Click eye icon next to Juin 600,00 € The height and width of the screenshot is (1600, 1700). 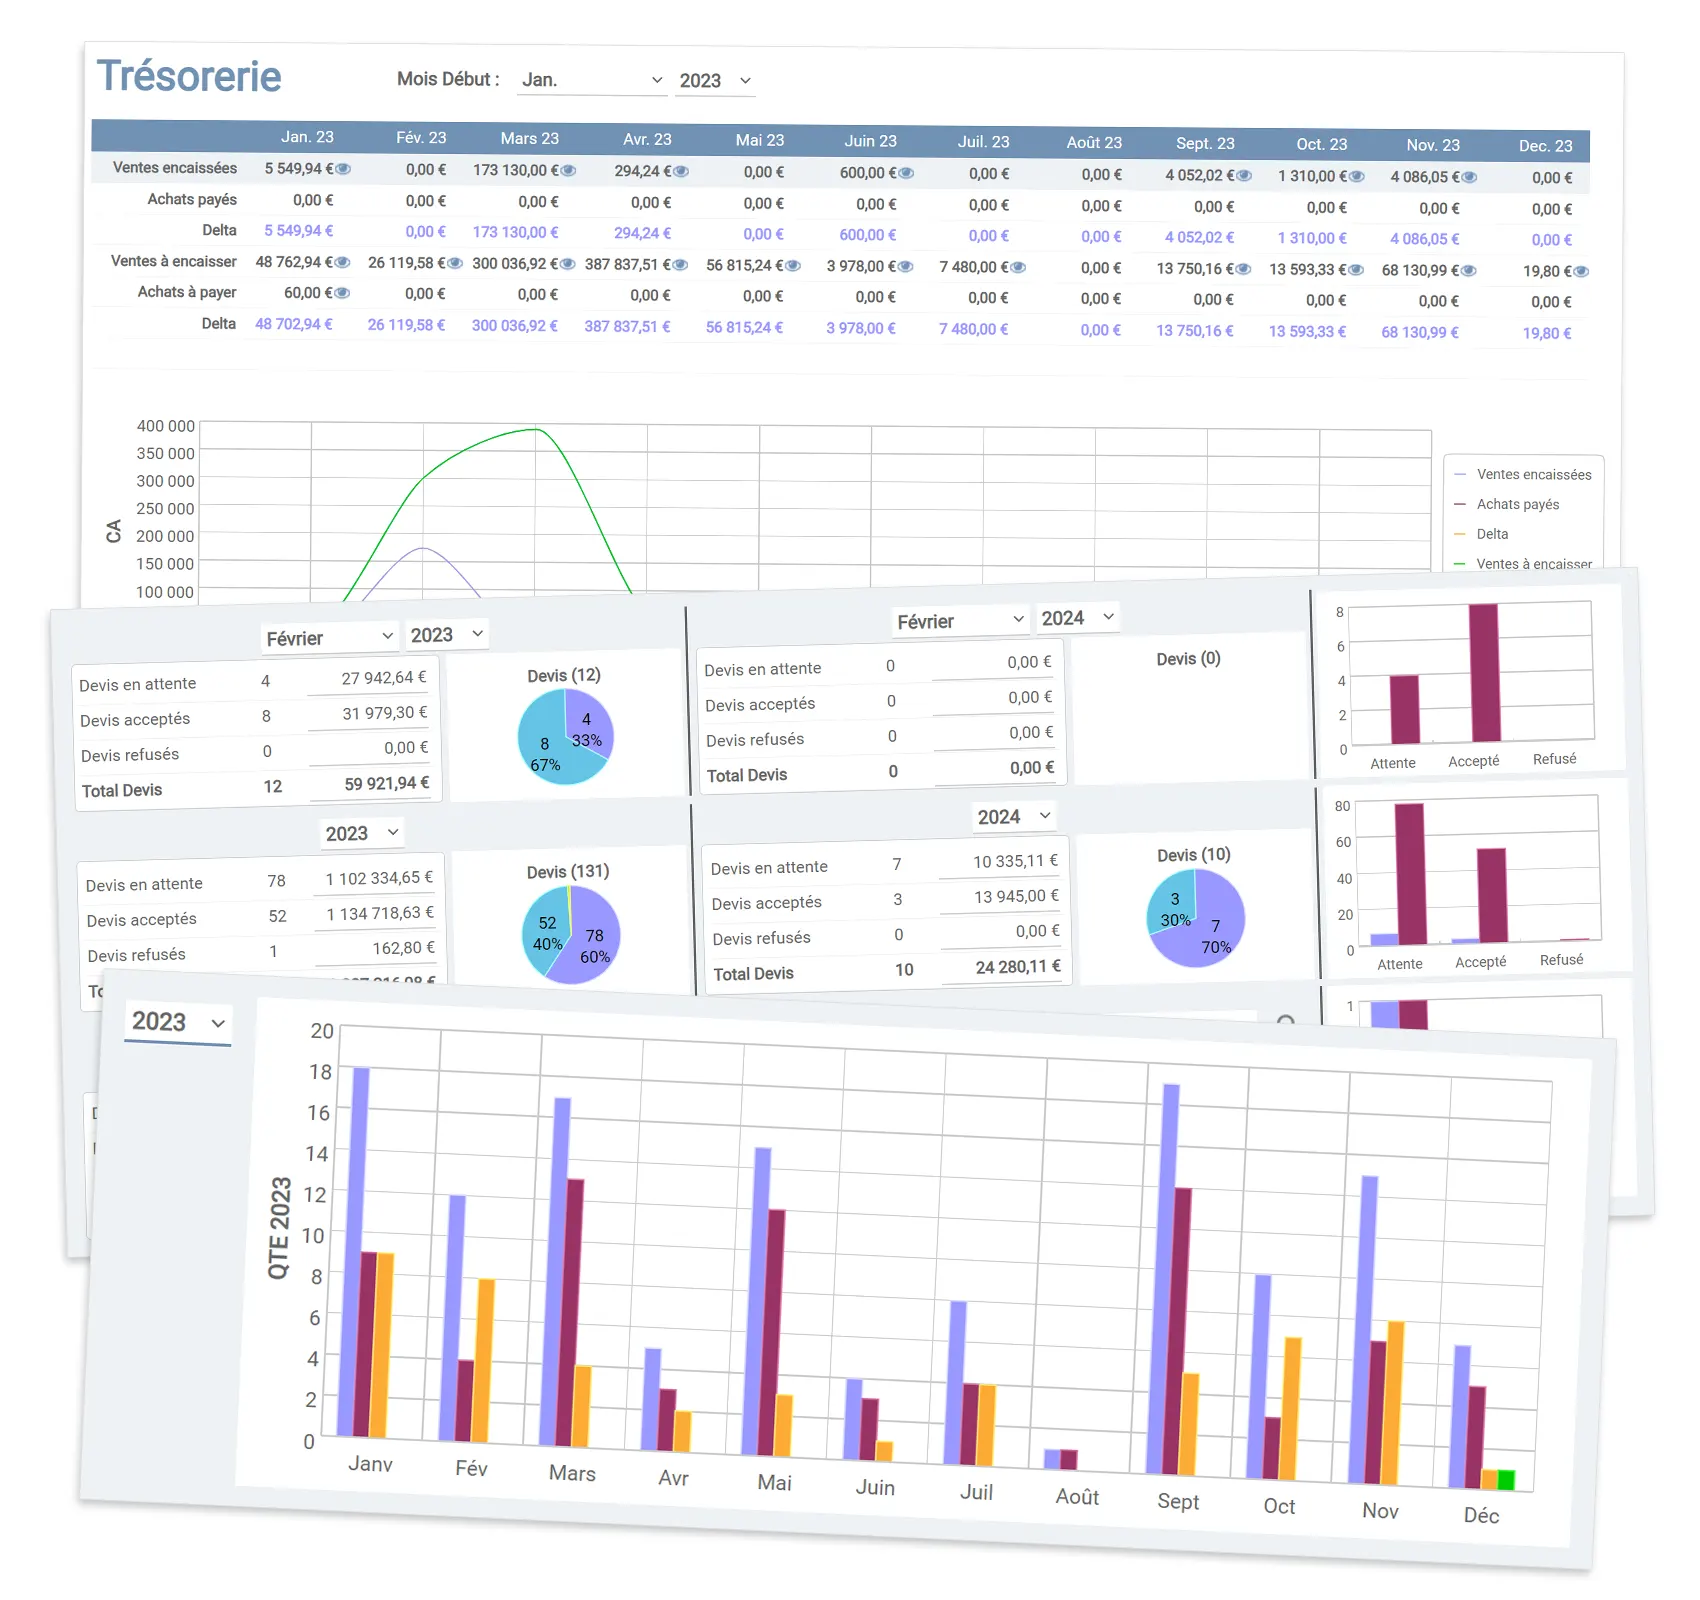click(x=906, y=173)
